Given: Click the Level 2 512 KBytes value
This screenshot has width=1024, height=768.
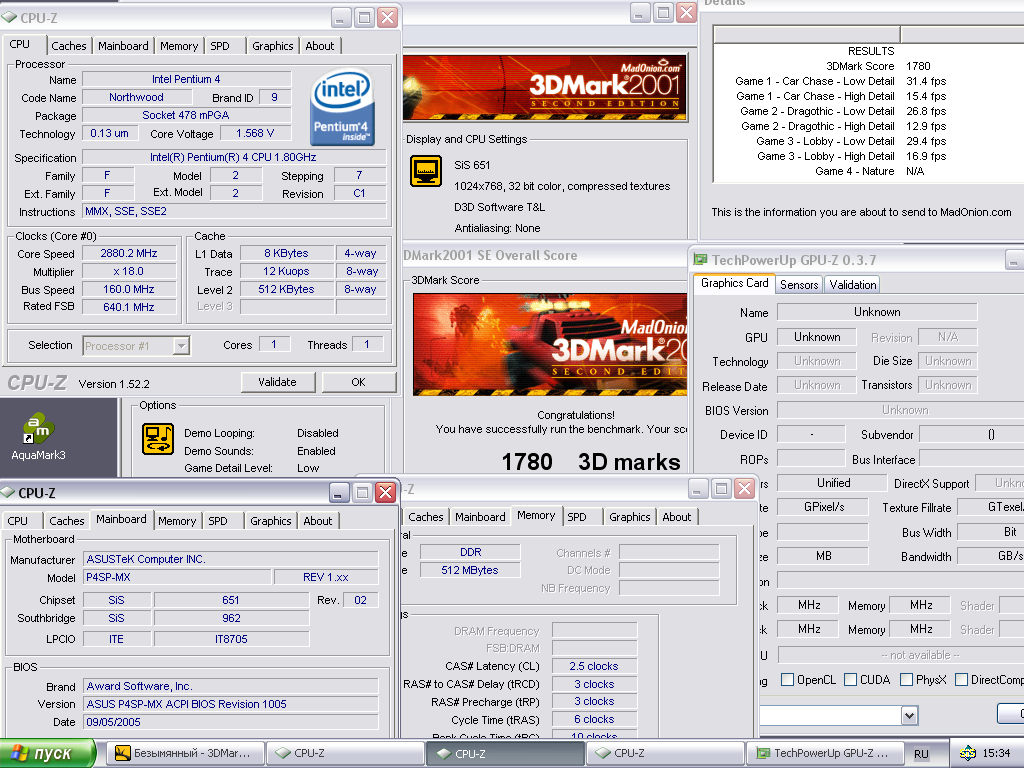Looking at the screenshot, I should pyautogui.click(x=286, y=289).
